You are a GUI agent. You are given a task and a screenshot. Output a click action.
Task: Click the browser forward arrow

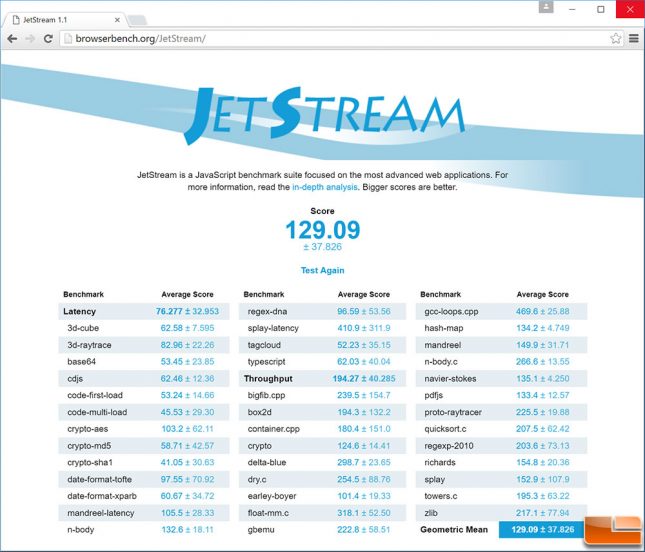(x=30, y=39)
